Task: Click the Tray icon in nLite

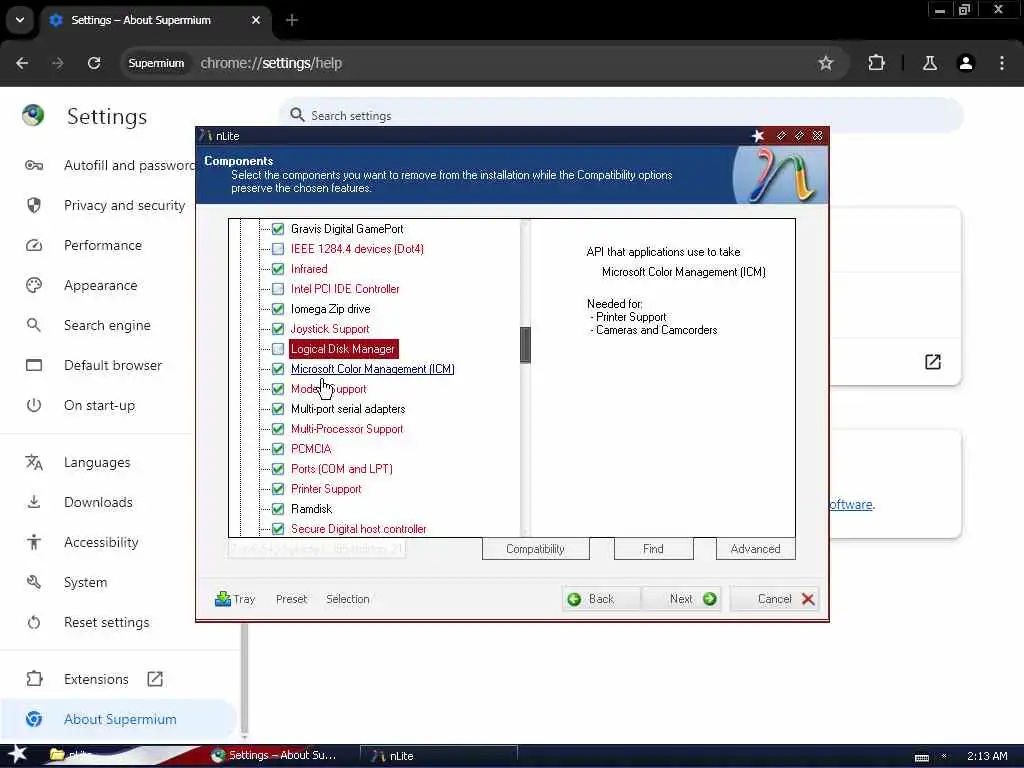Action: [x=223, y=599]
